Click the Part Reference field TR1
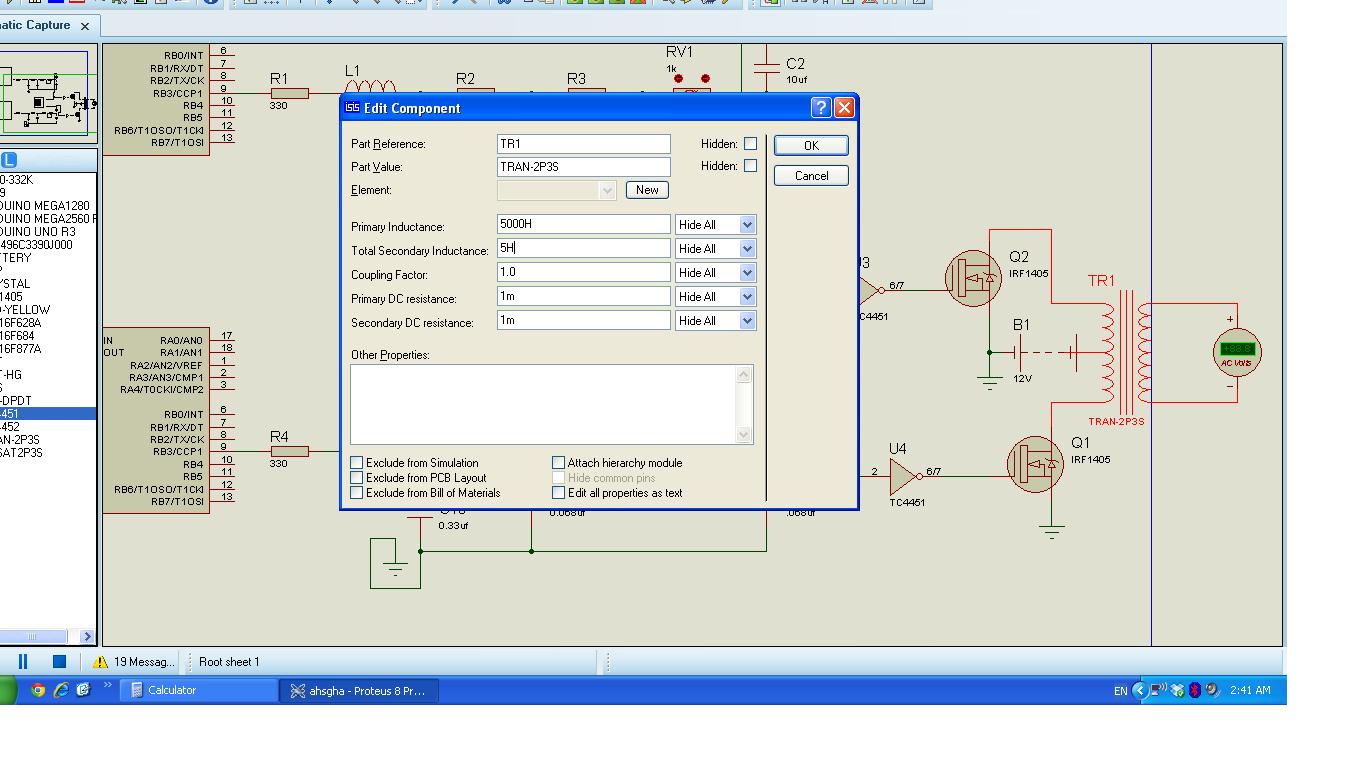Viewport: 1366px width, 768px height. (x=584, y=144)
